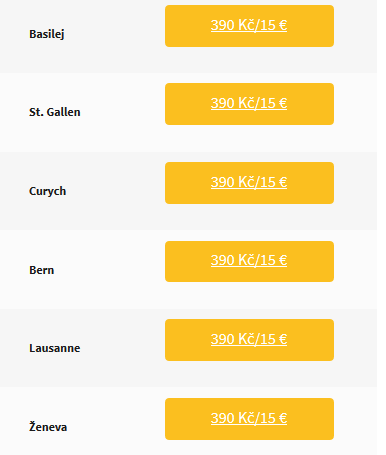Screen dimensions: 386x455
Task: Follow the underlined price link beside Basilej
Action: point(249,25)
